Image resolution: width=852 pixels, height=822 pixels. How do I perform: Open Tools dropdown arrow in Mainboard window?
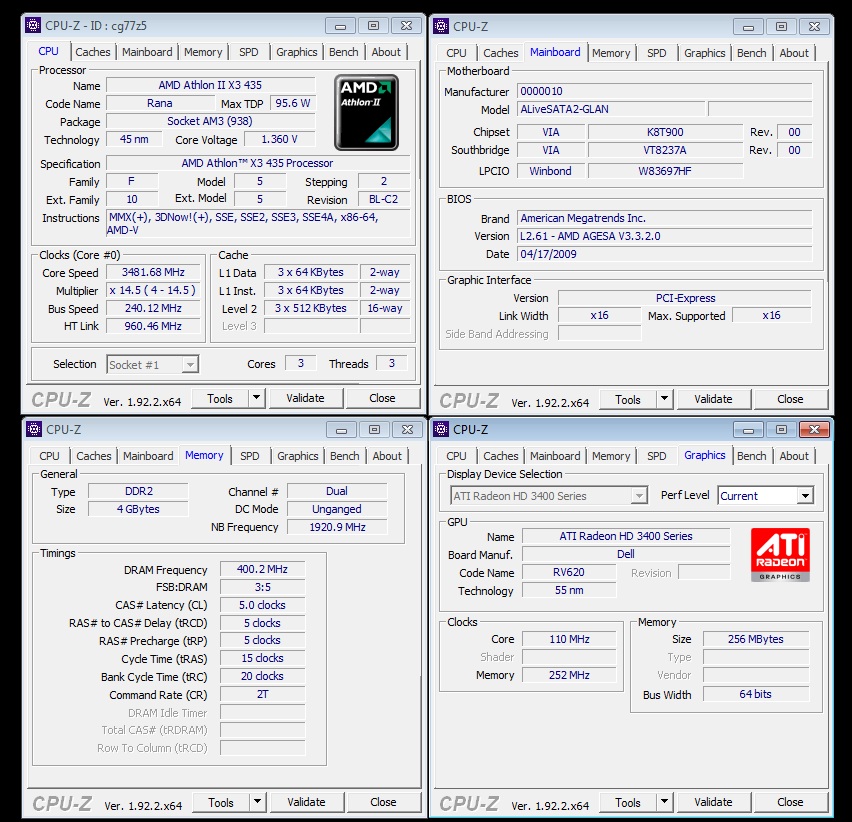coord(664,399)
